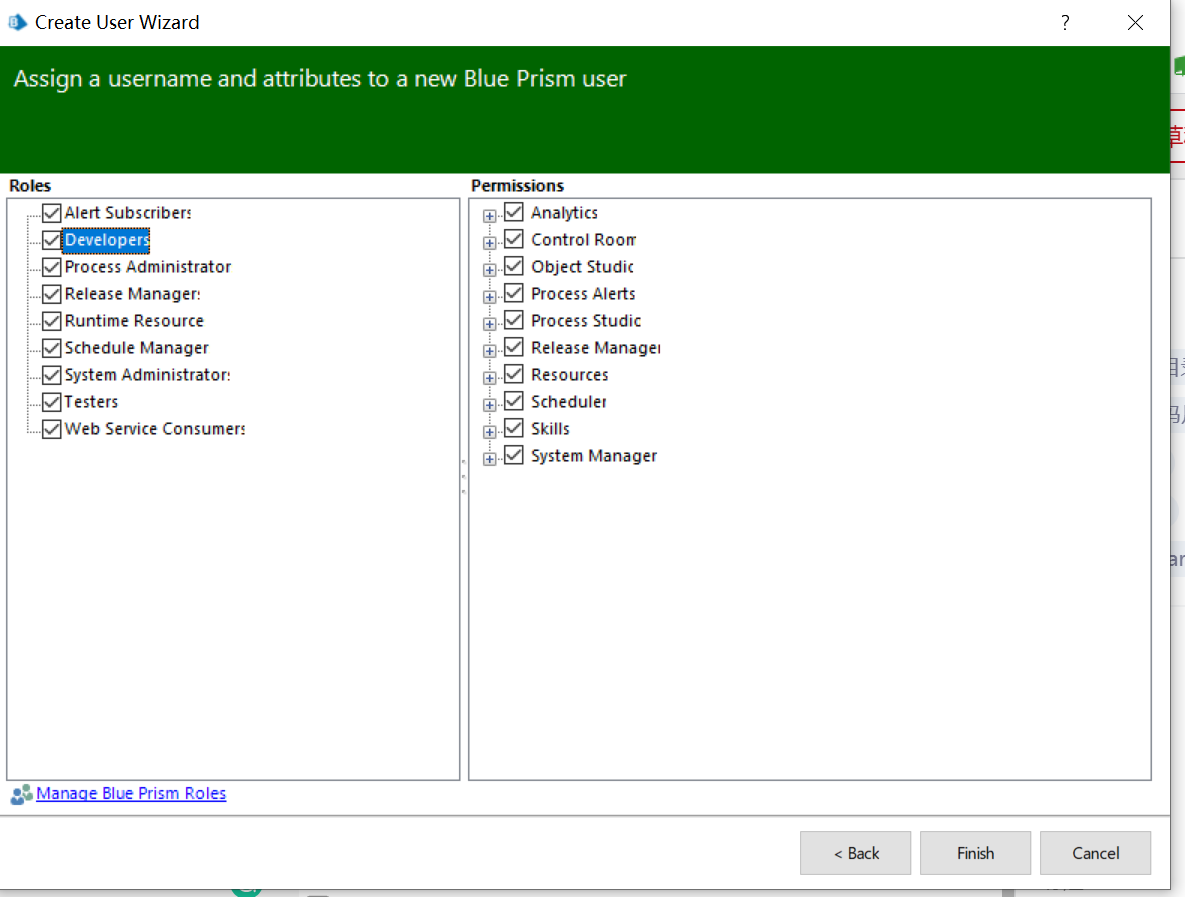
Task: Select the System Administrators role label
Action: pyautogui.click(x=147, y=375)
